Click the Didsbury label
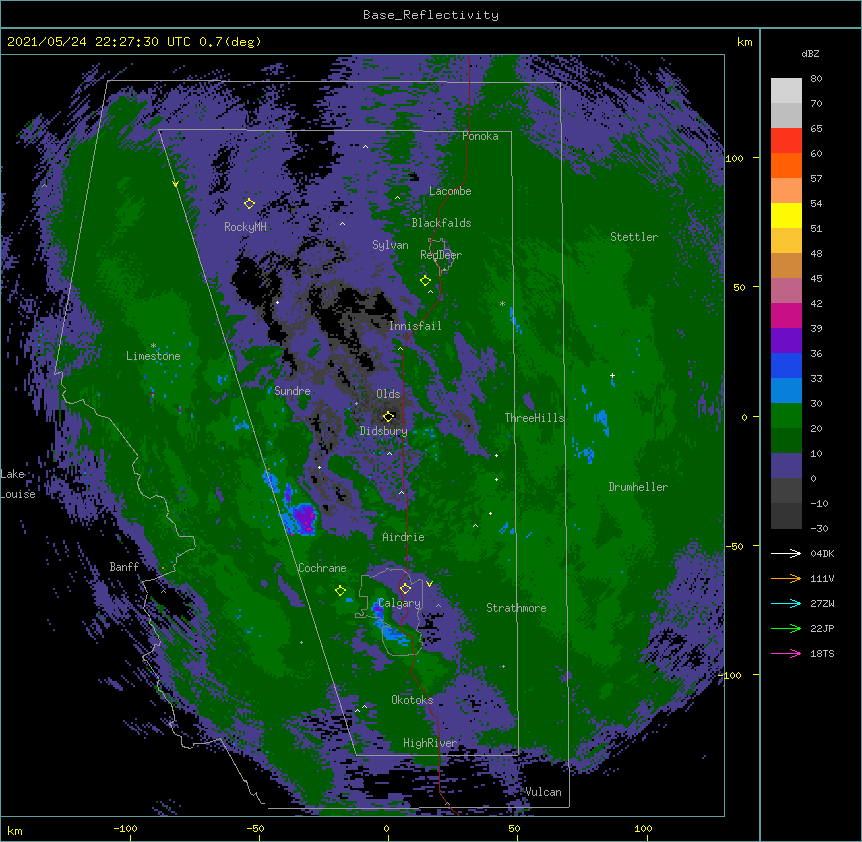862x842 pixels. click(383, 431)
